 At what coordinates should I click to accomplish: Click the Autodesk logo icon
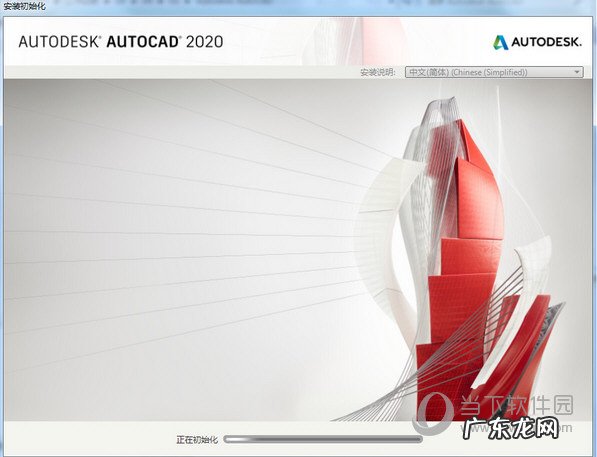coord(500,42)
